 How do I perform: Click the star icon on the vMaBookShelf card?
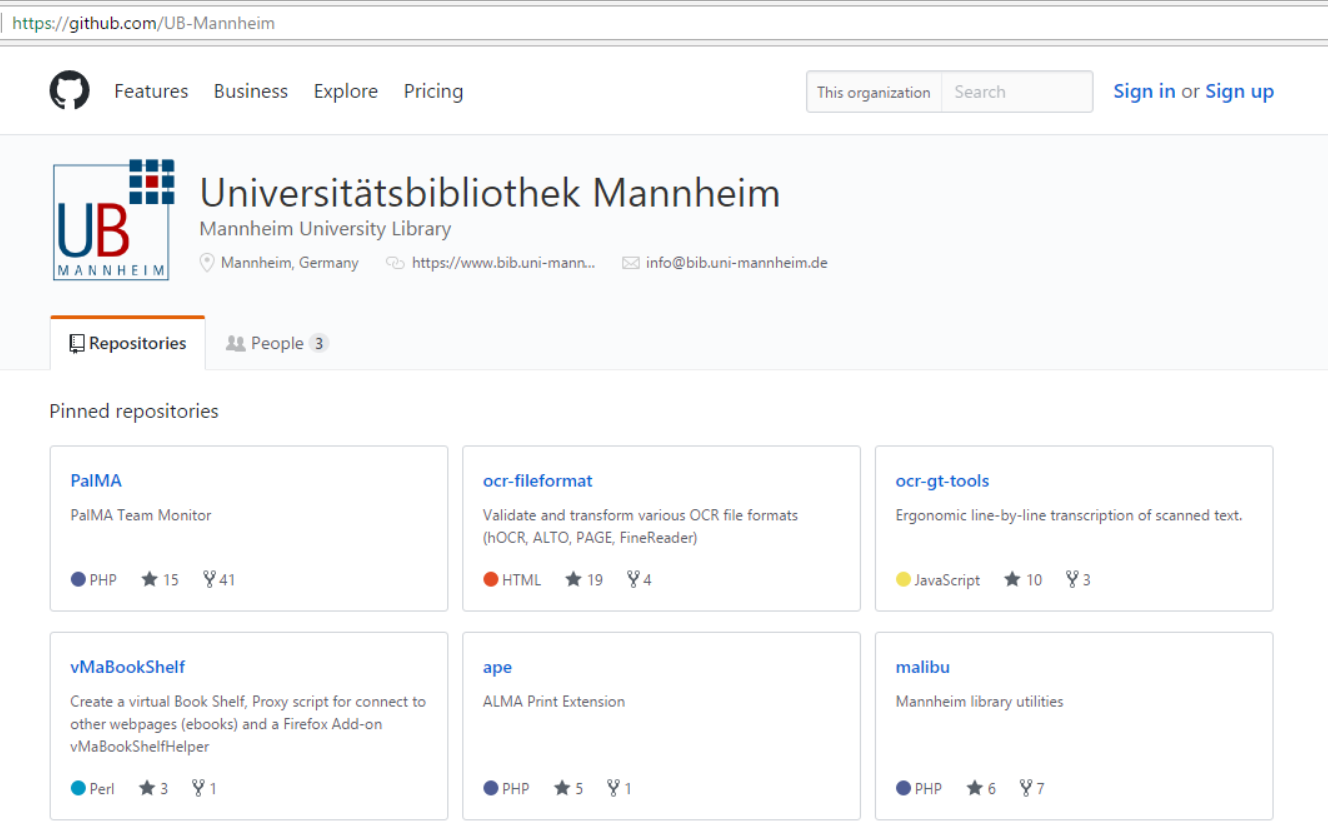point(147,788)
